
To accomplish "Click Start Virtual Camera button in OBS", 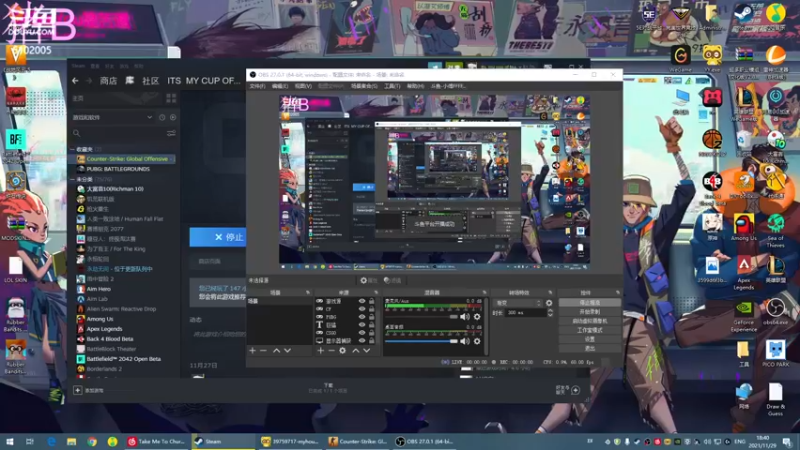I will click(x=590, y=321).
